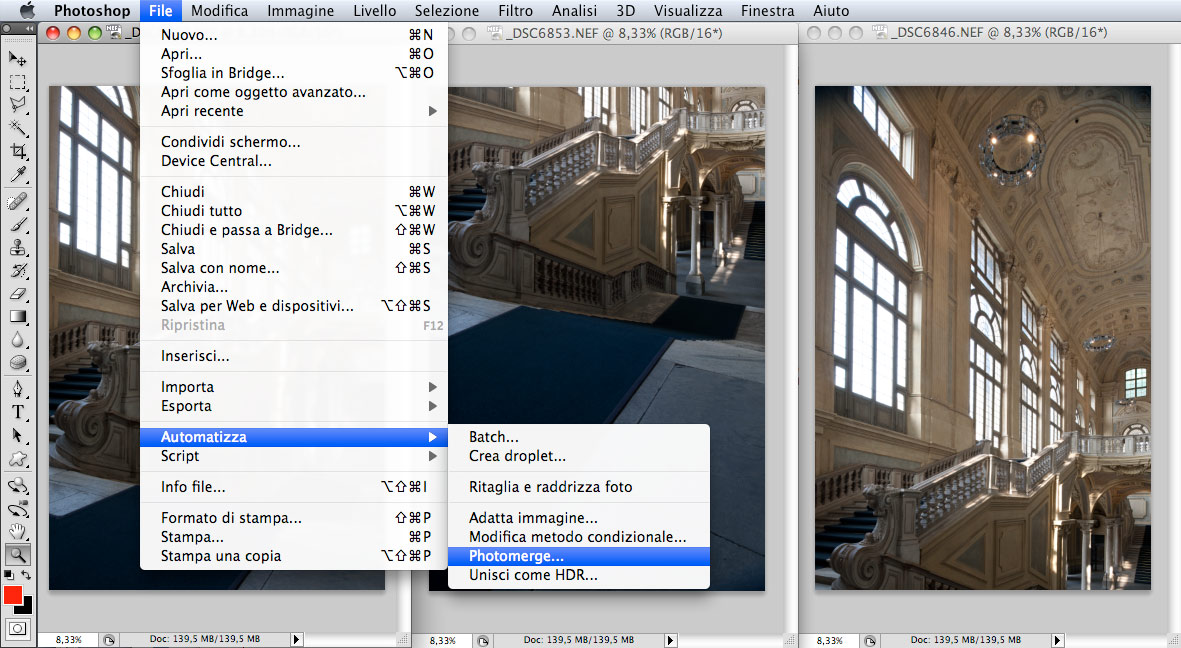Click zoom field 8,33% in _DSC6846.NEF window

[829, 640]
